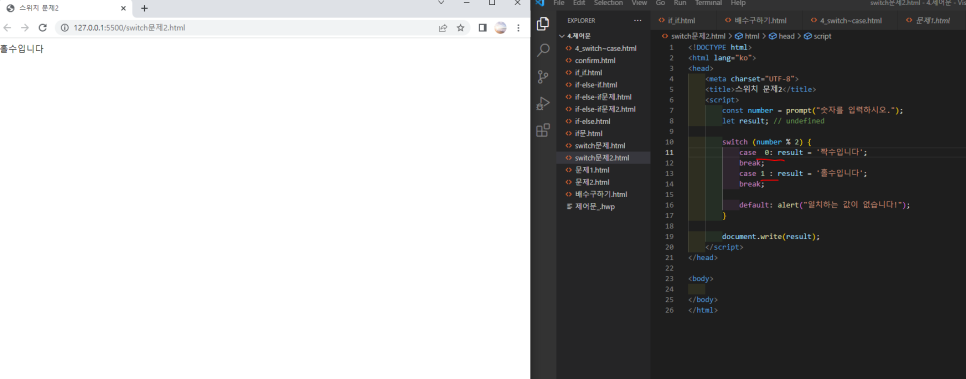966x379 pixels.
Task: Open the Go menu in VS Code
Action: tap(660, 3)
